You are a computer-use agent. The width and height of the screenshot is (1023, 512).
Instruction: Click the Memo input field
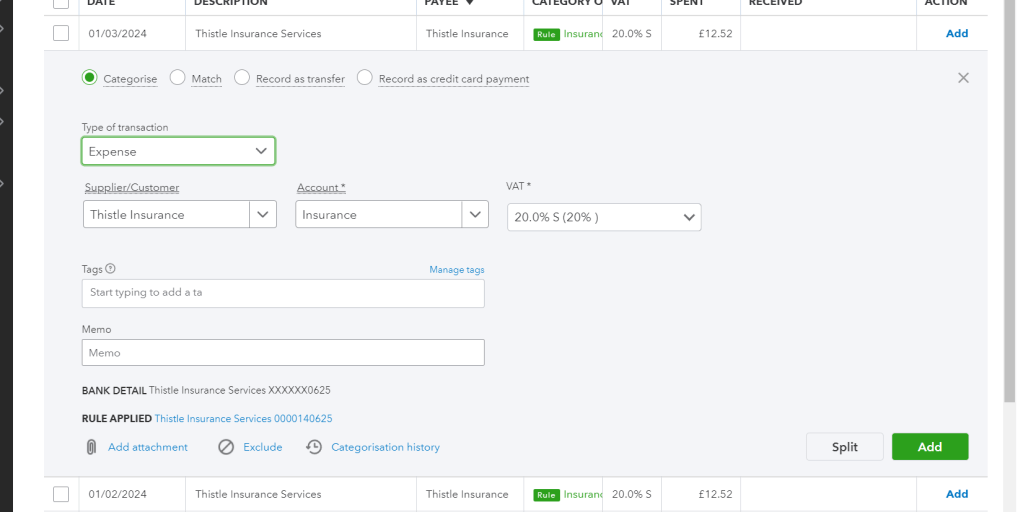[x=283, y=352]
